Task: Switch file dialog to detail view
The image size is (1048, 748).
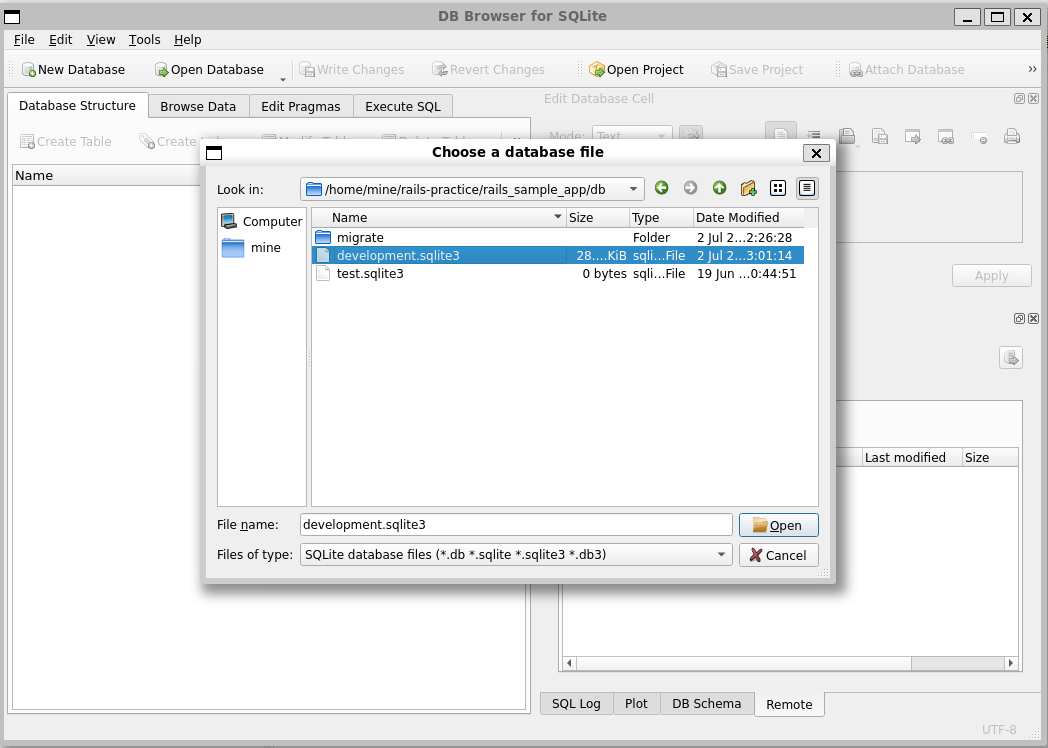Action: (807, 189)
